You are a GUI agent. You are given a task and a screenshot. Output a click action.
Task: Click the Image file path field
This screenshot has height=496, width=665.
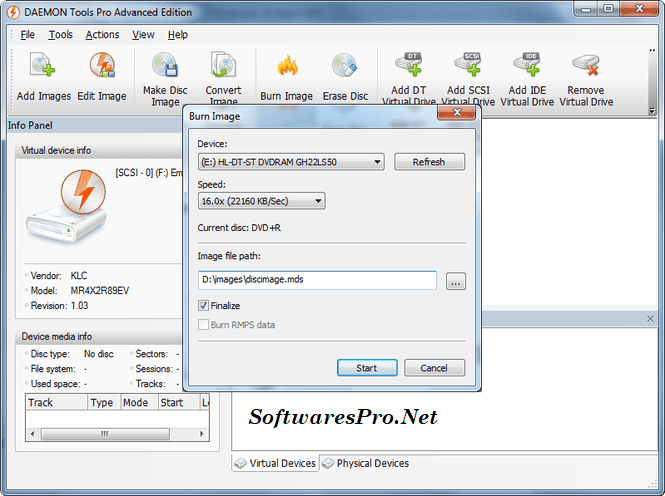(x=317, y=280)
